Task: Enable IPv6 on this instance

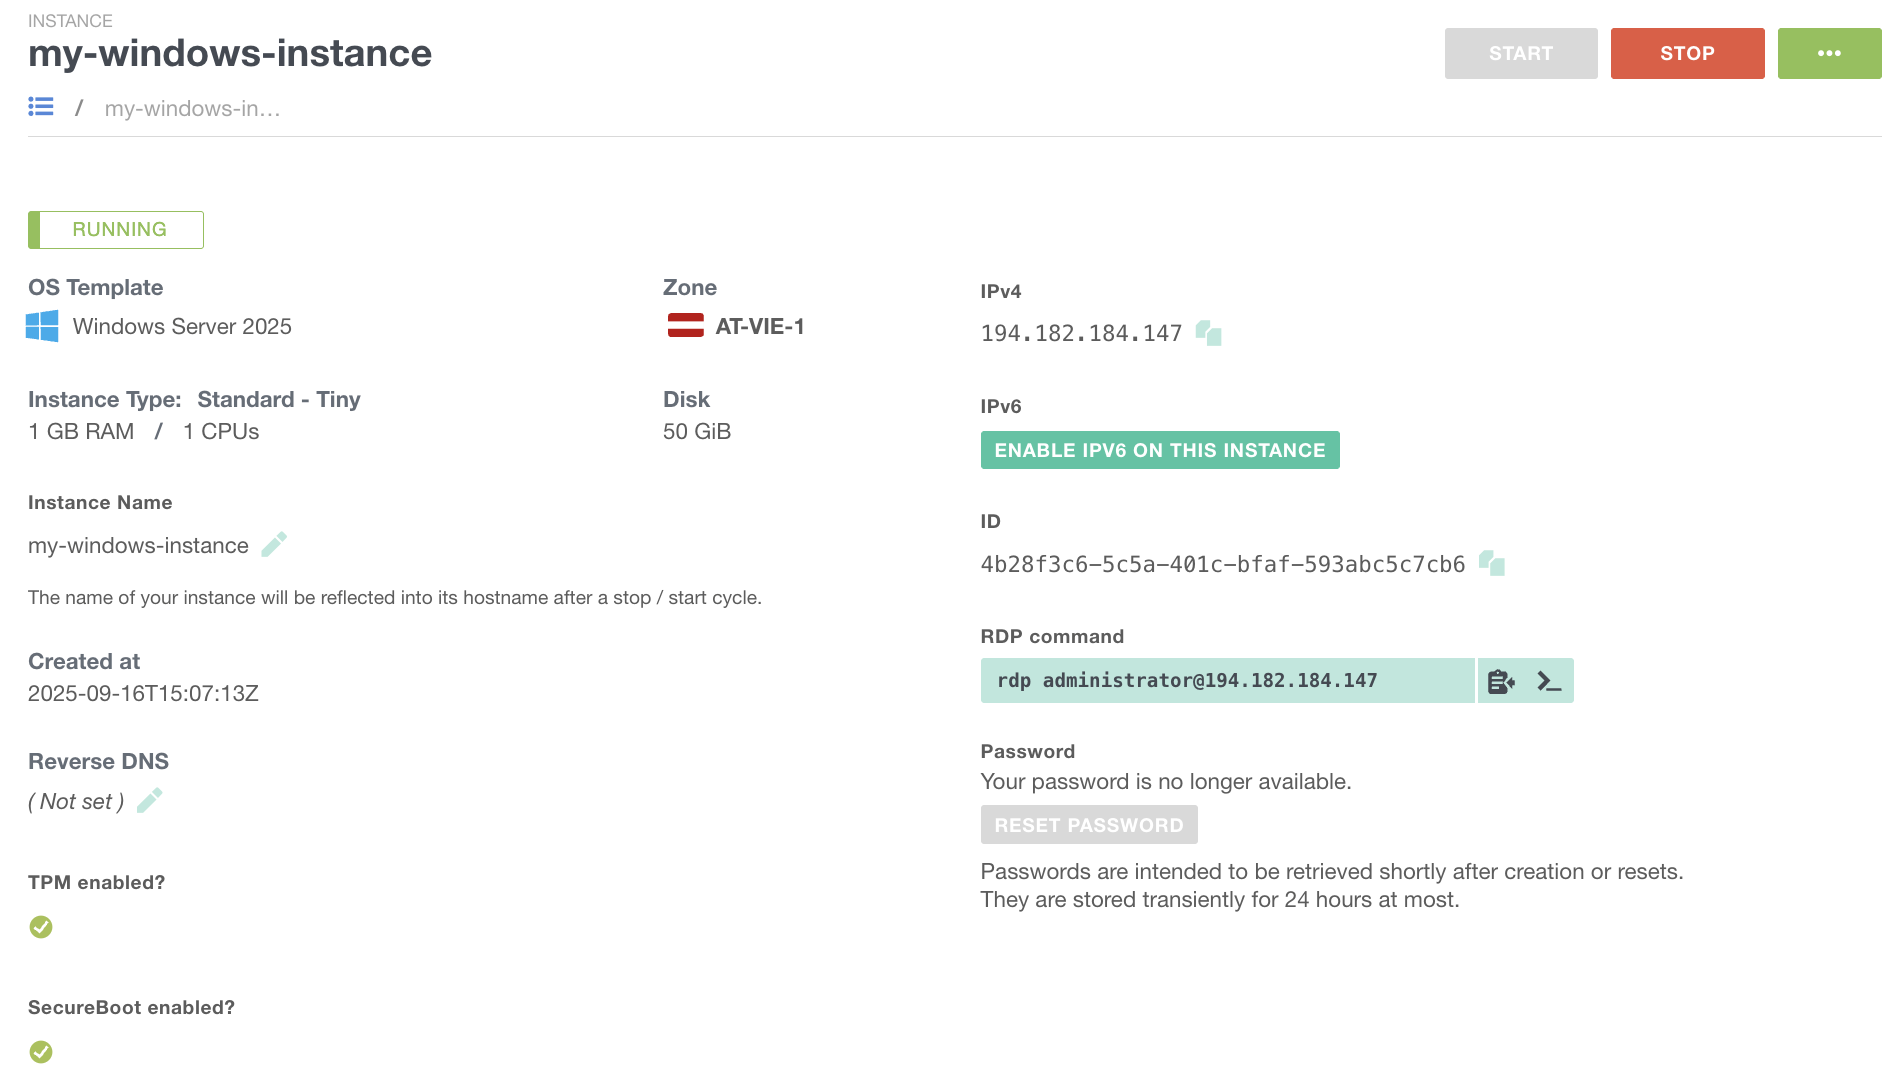Action: (x=1160, y=450)
